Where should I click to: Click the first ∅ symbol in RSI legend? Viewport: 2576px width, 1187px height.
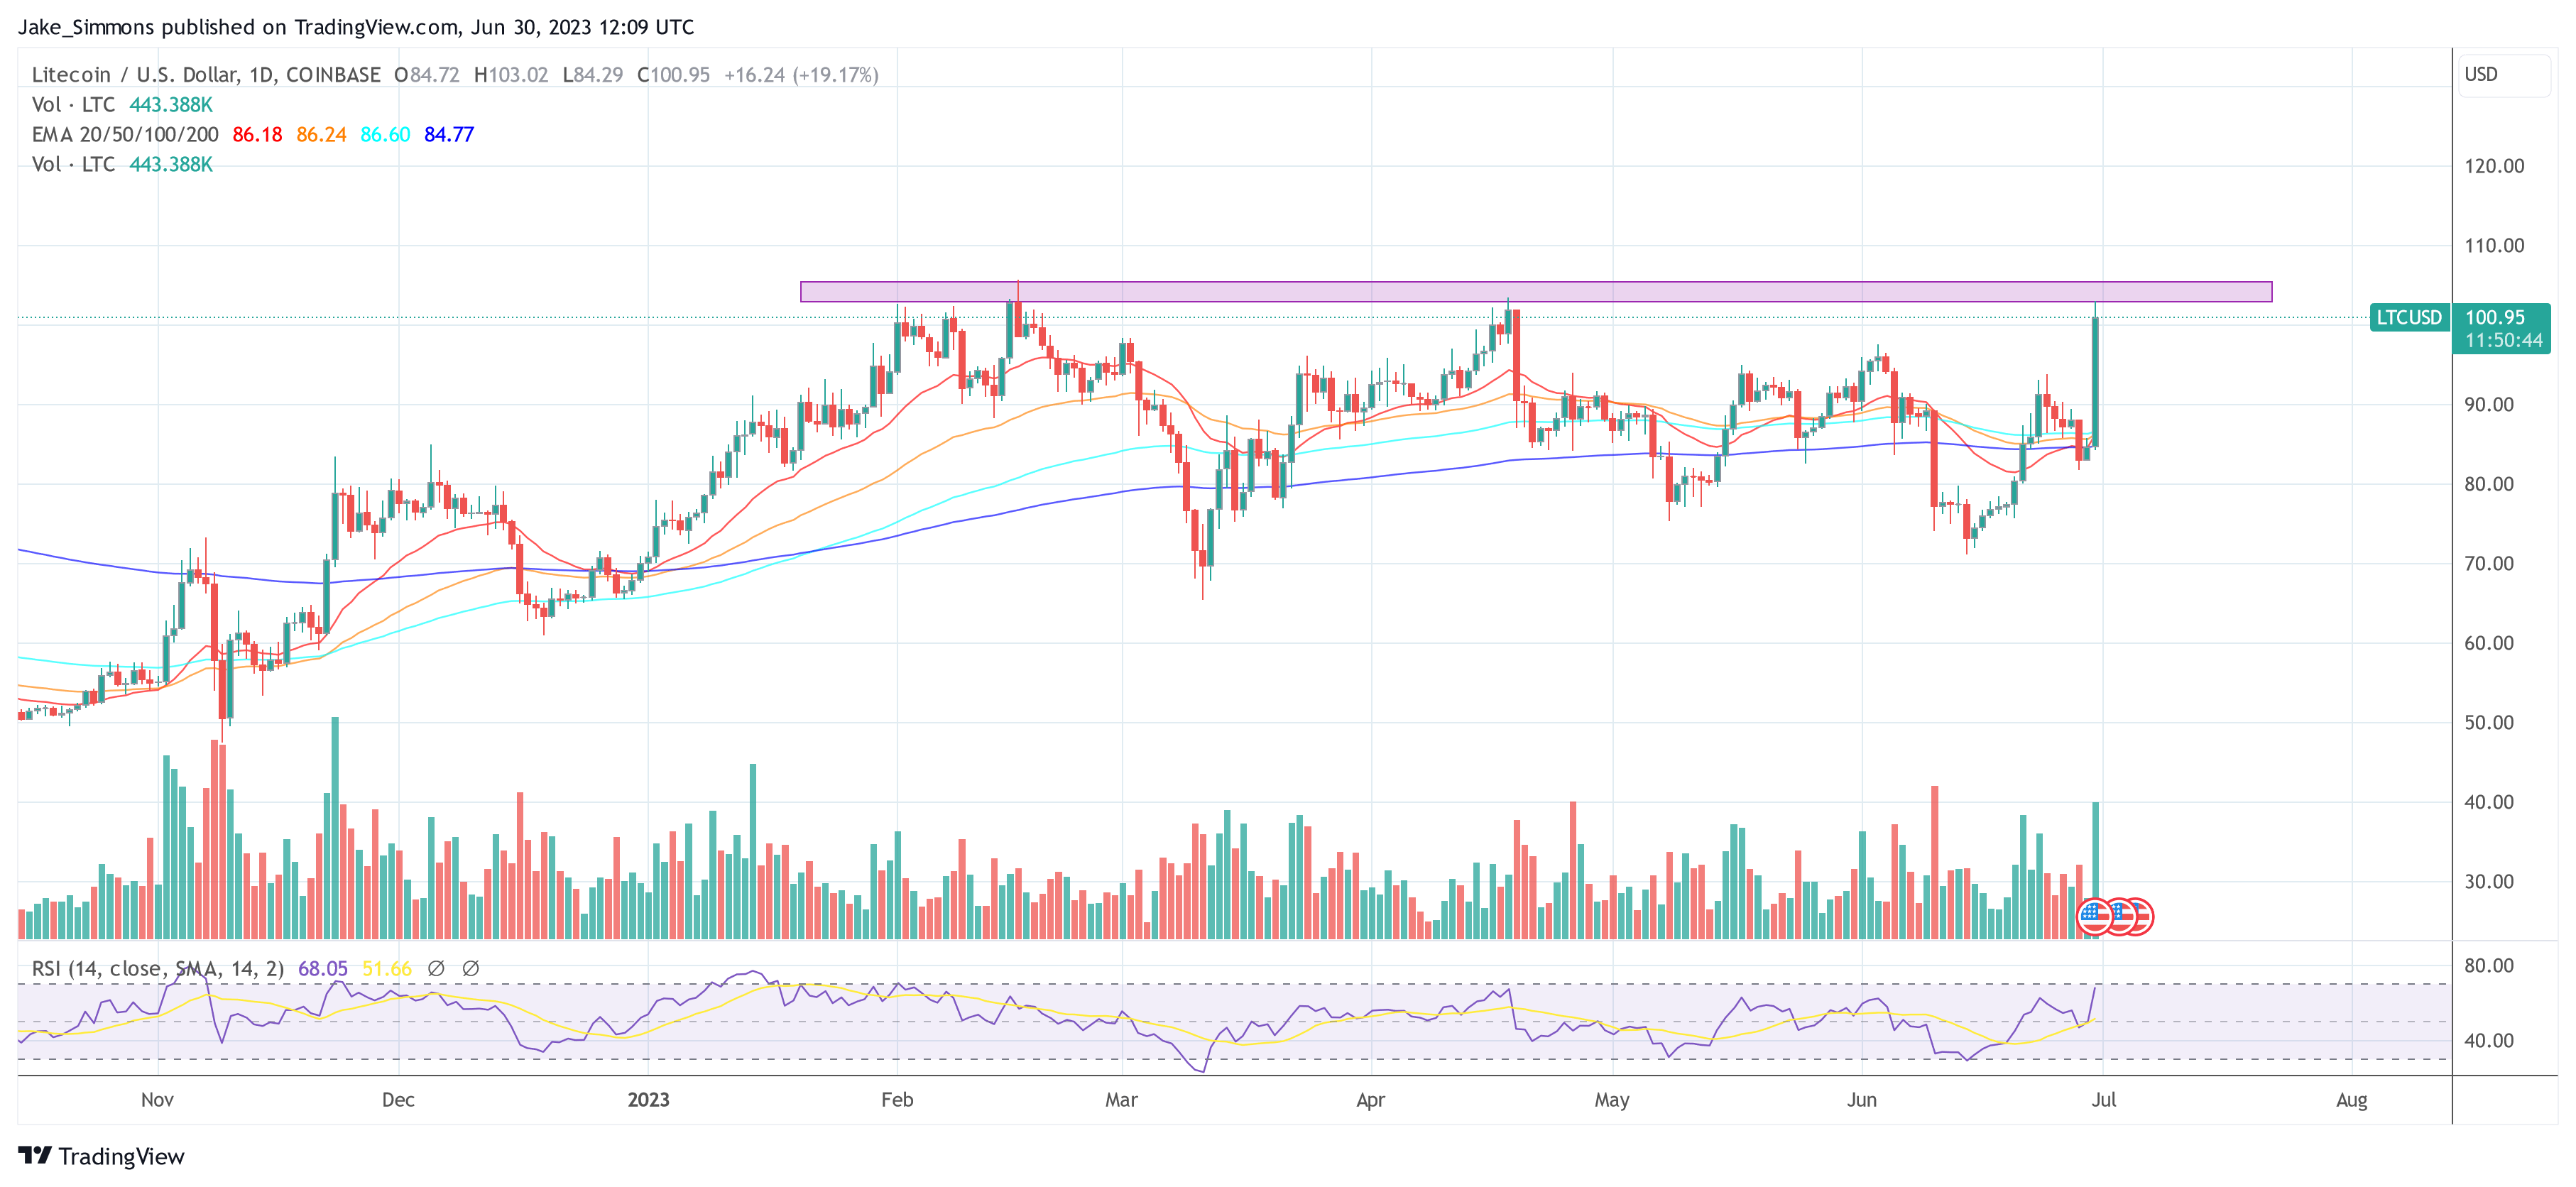(436, 968)
